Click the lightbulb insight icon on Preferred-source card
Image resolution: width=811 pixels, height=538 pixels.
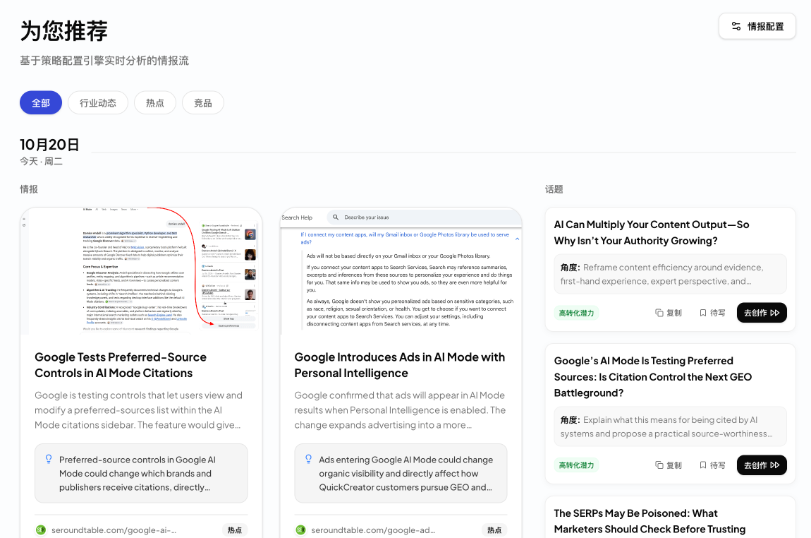[49, 459]
